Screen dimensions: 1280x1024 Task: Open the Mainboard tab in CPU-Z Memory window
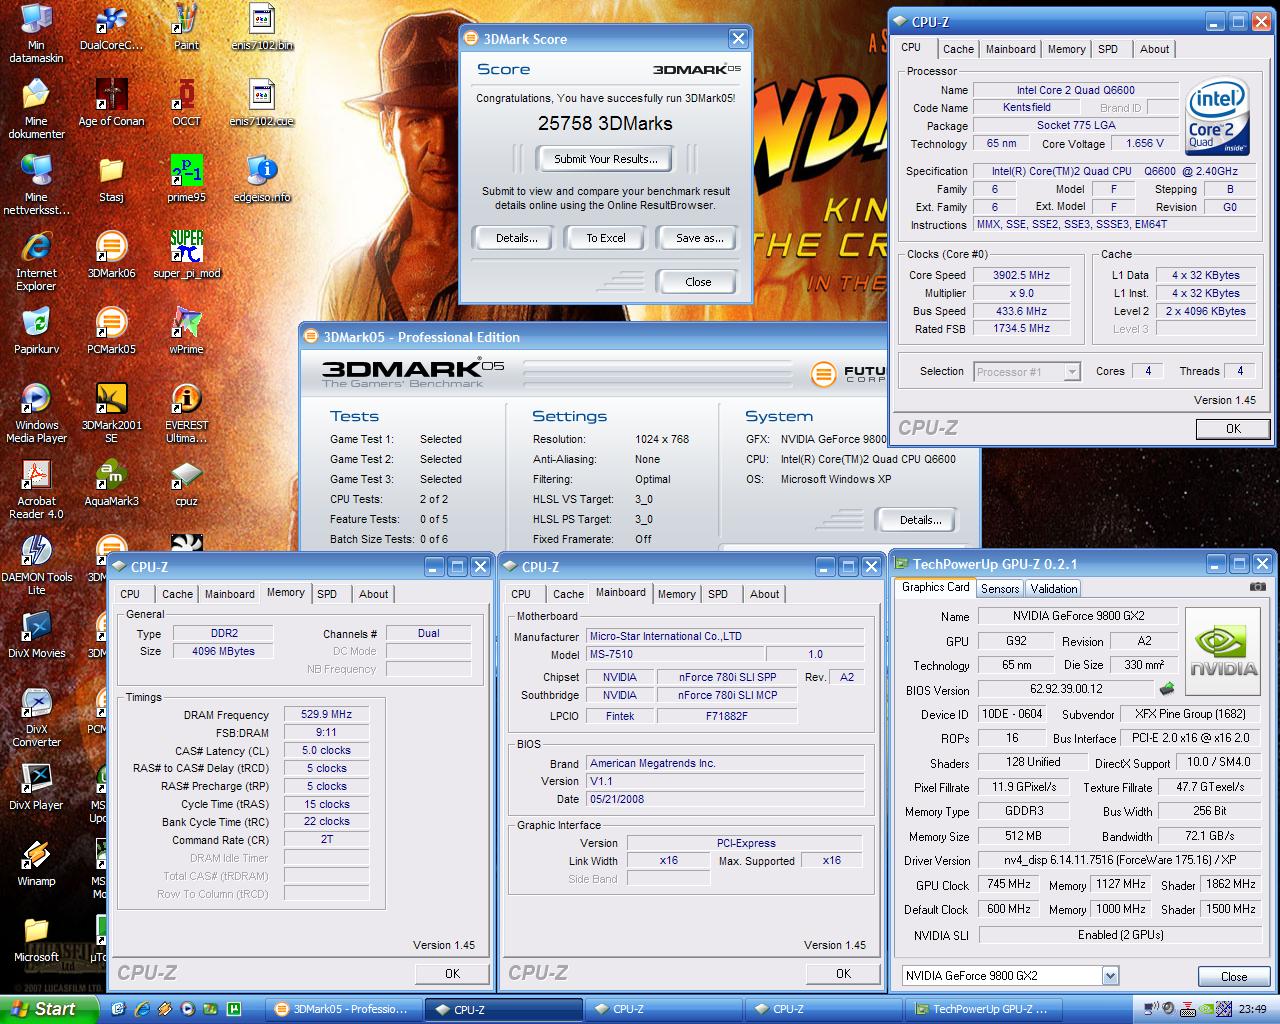click(229, 594)
